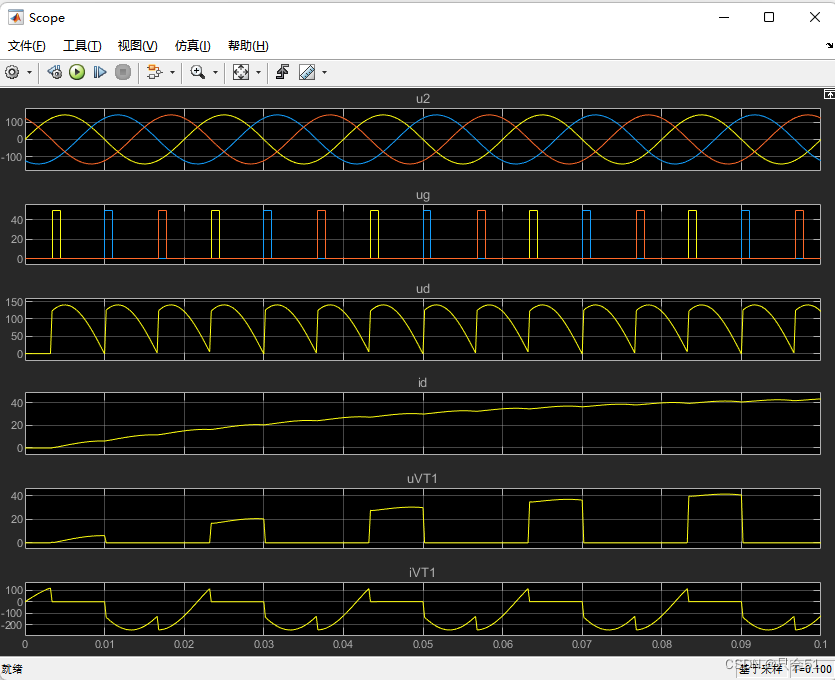Maximize the Scope window
The image size is (835, 680).
[x=769, y=17]
